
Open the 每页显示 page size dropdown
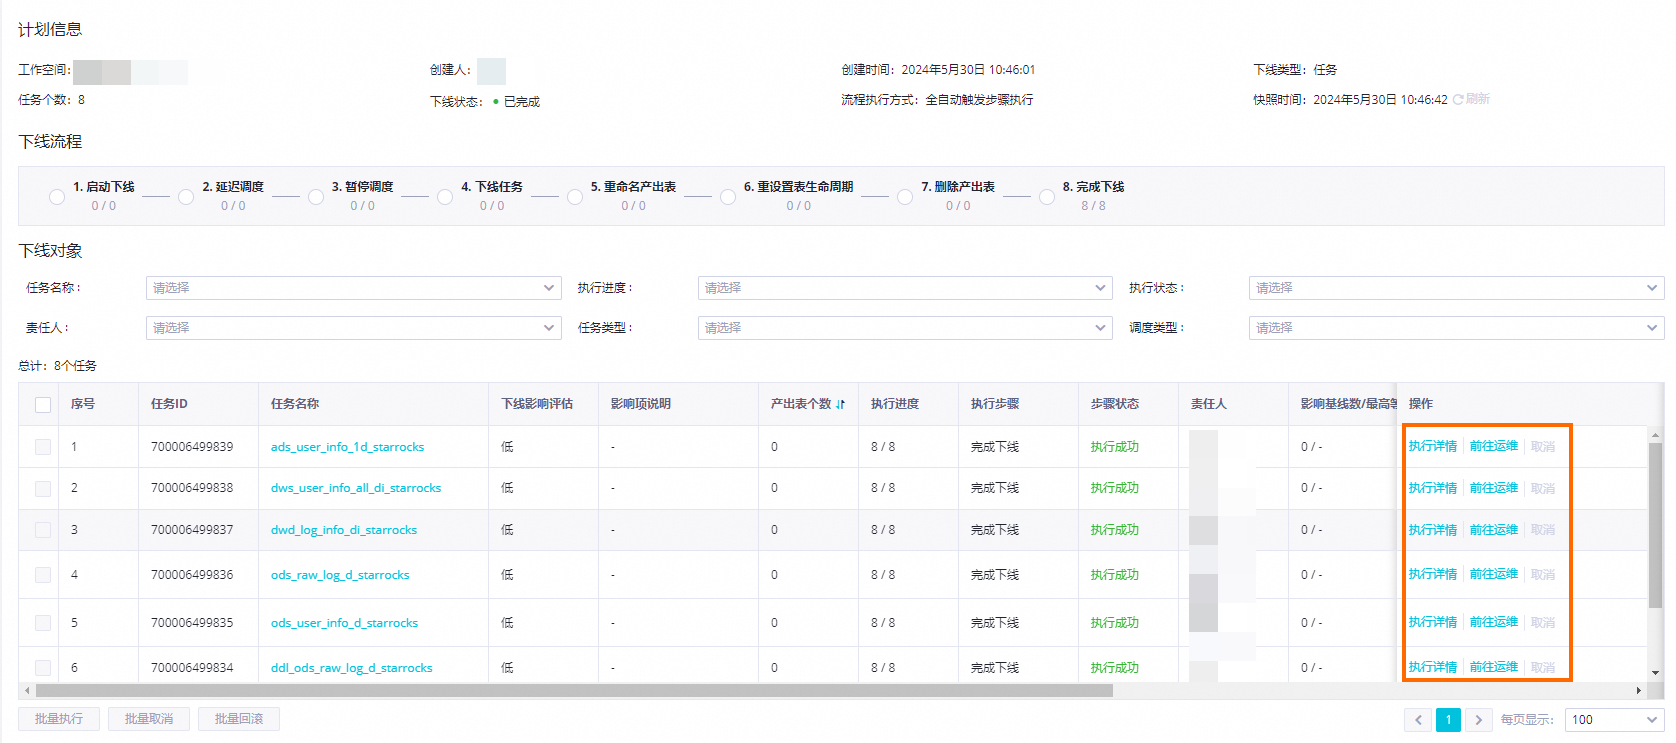click(1614, 719)
